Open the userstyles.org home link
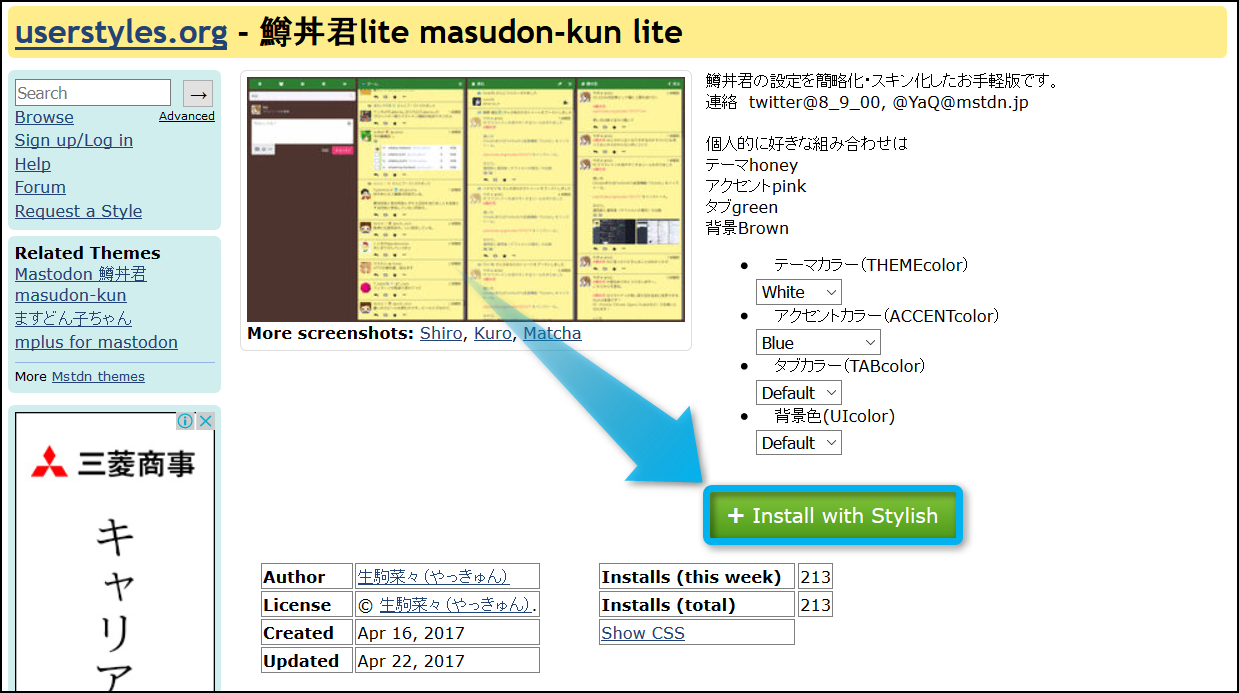1239x693 pixels. pos(121,33)
